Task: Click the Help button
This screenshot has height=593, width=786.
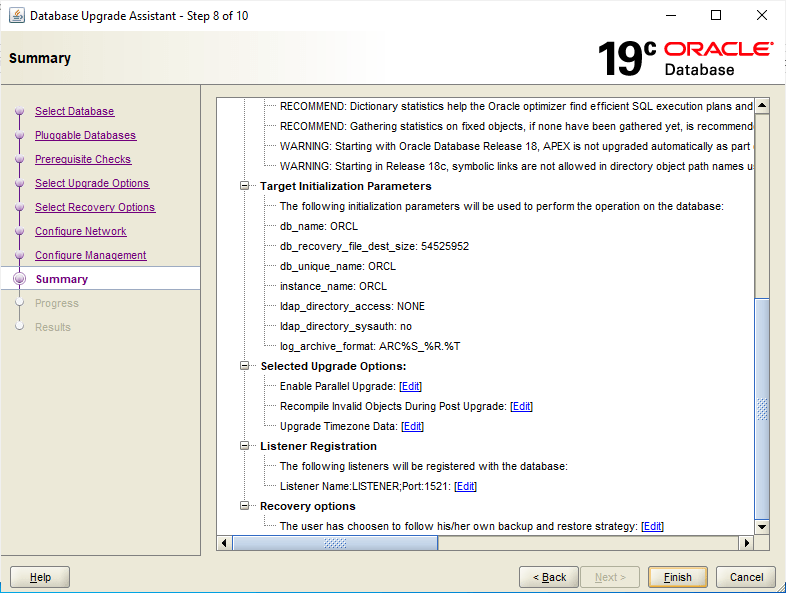Action: tap(40, 577)
